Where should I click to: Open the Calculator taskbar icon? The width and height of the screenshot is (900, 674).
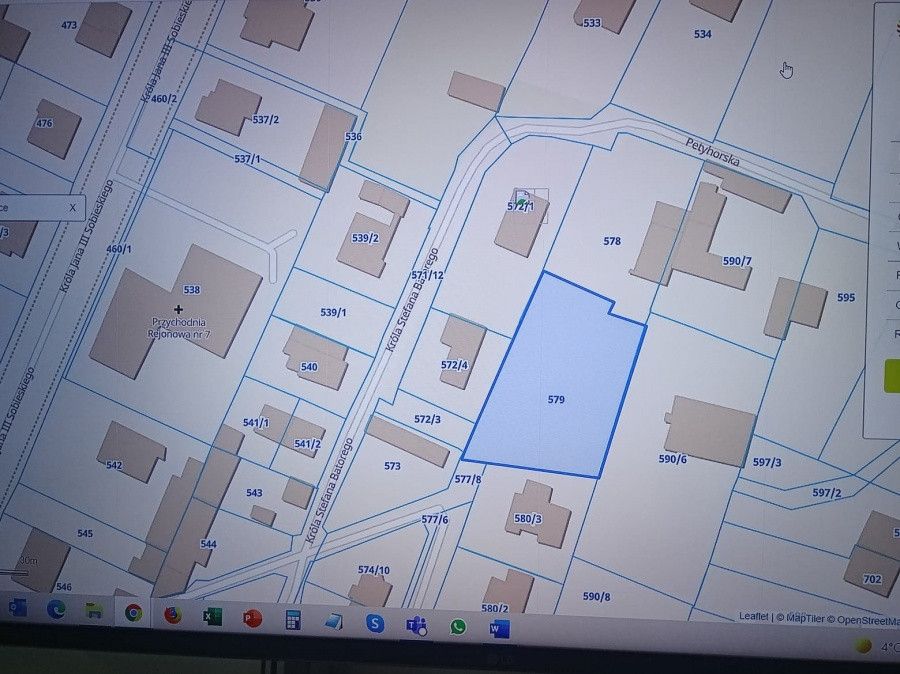[x=293, y=621]
